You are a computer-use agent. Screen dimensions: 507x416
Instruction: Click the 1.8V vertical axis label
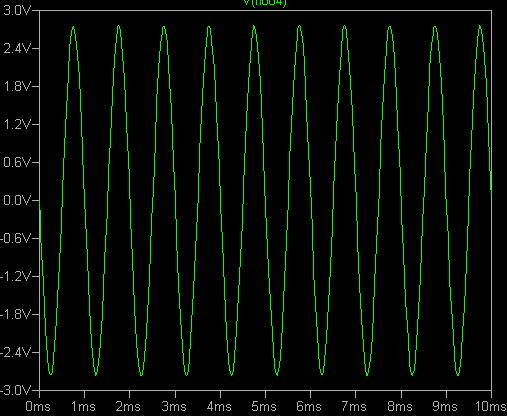click(x=17, y=86)
